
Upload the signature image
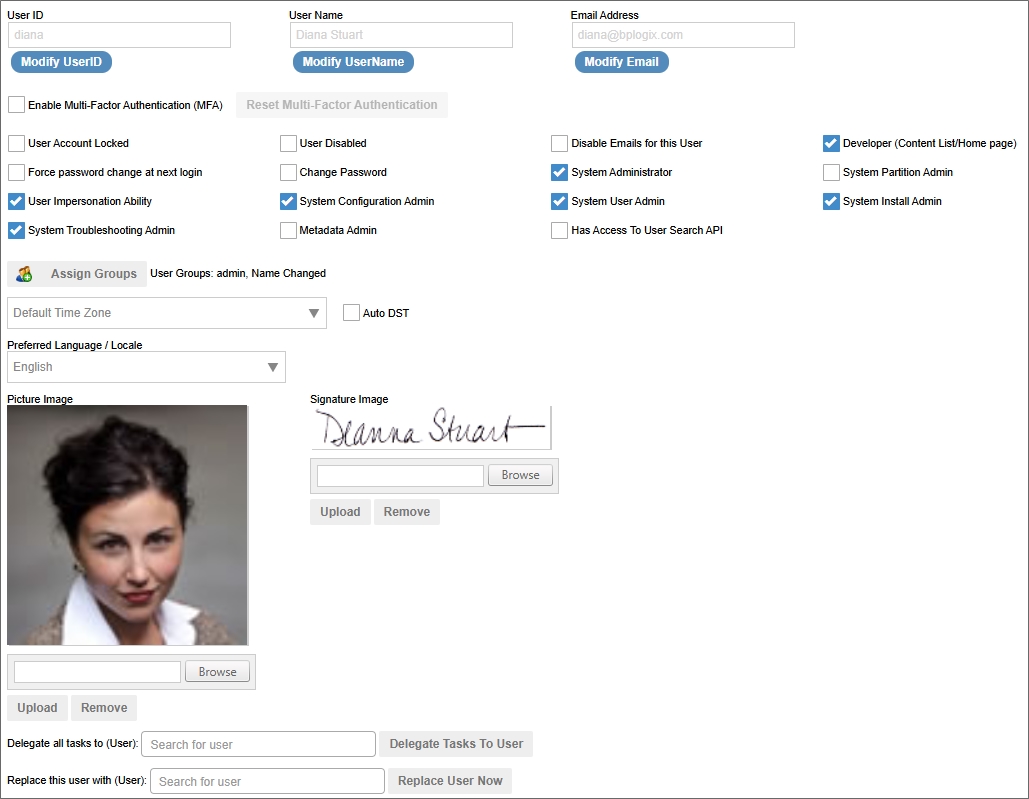pyautogui.click(x=340, y=512)
